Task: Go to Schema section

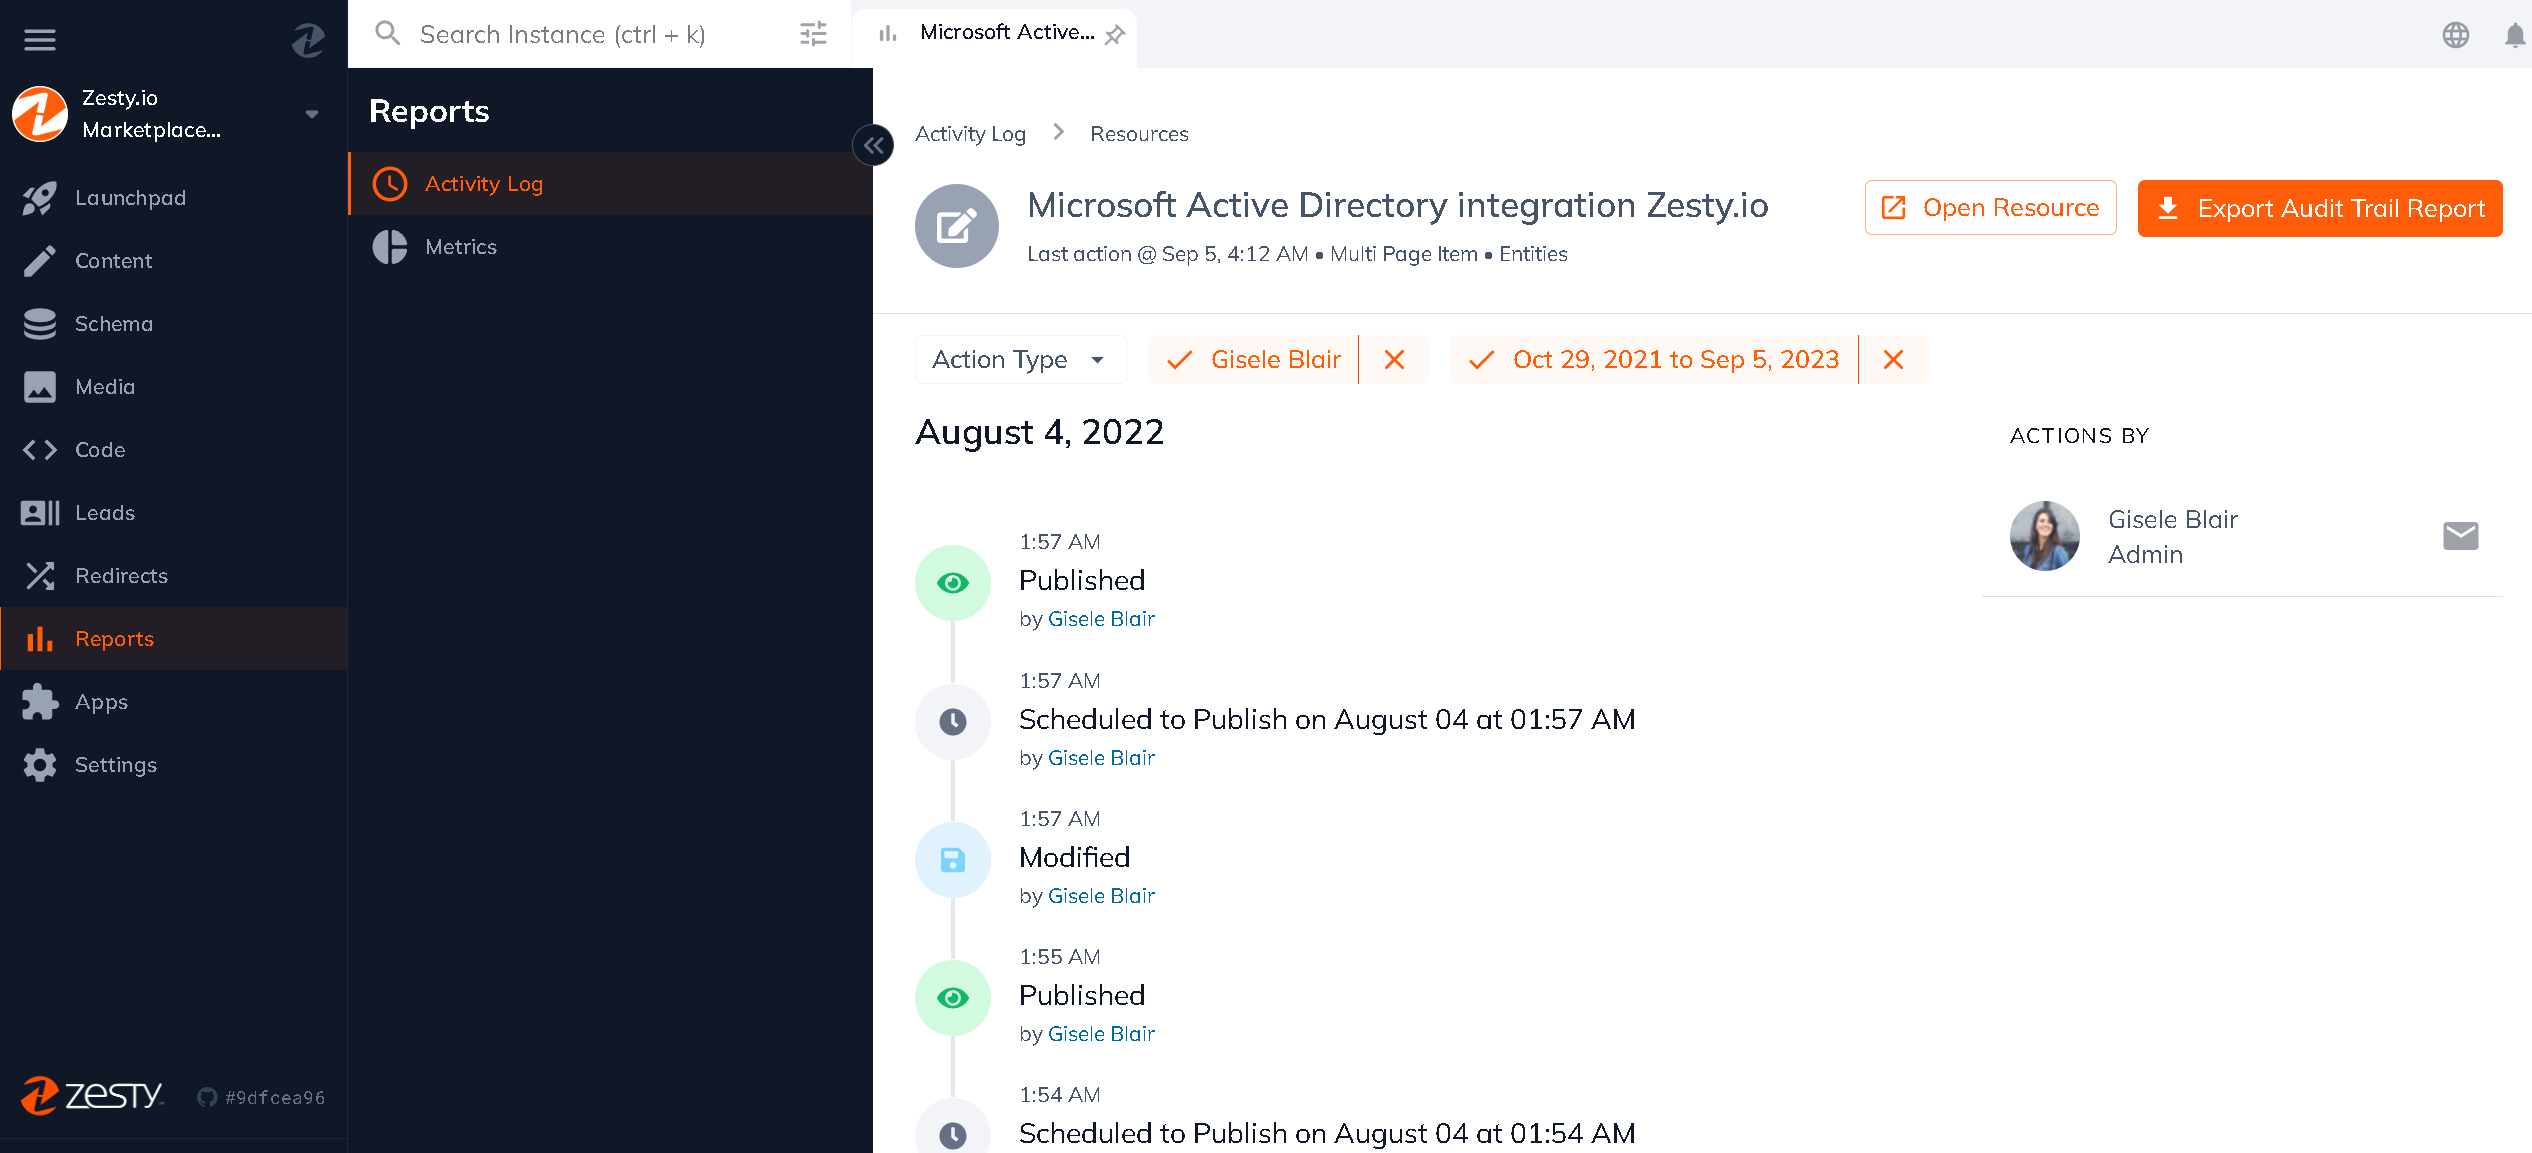Action: (174, 324)
